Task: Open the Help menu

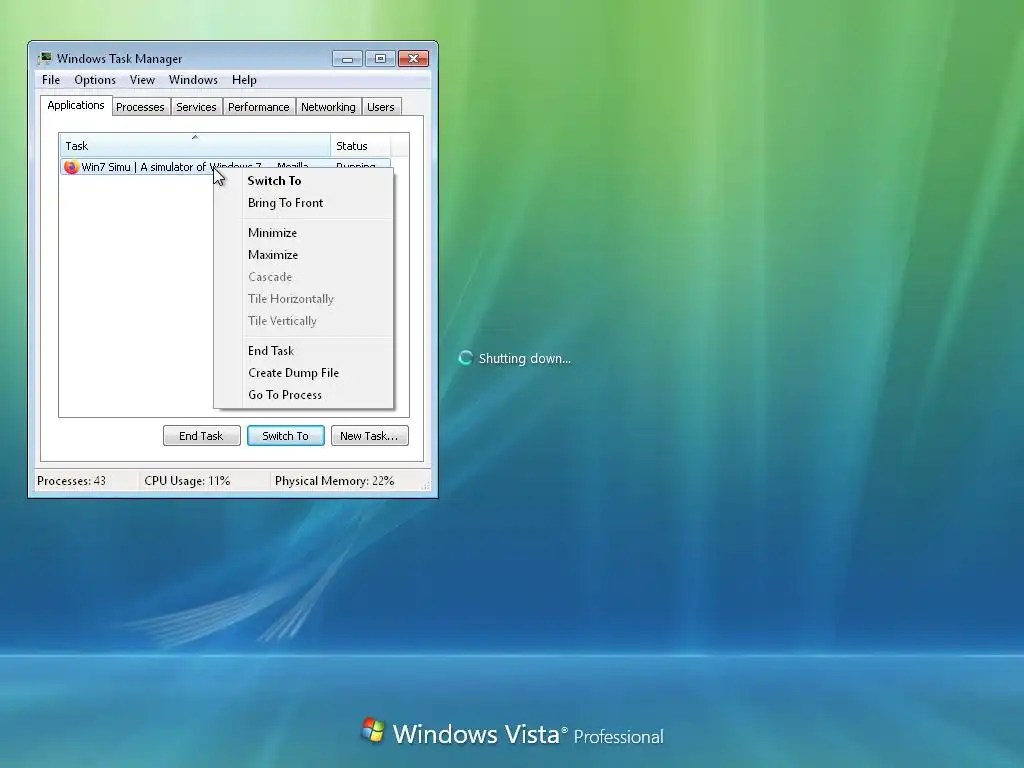Action: tap(244, 80)
